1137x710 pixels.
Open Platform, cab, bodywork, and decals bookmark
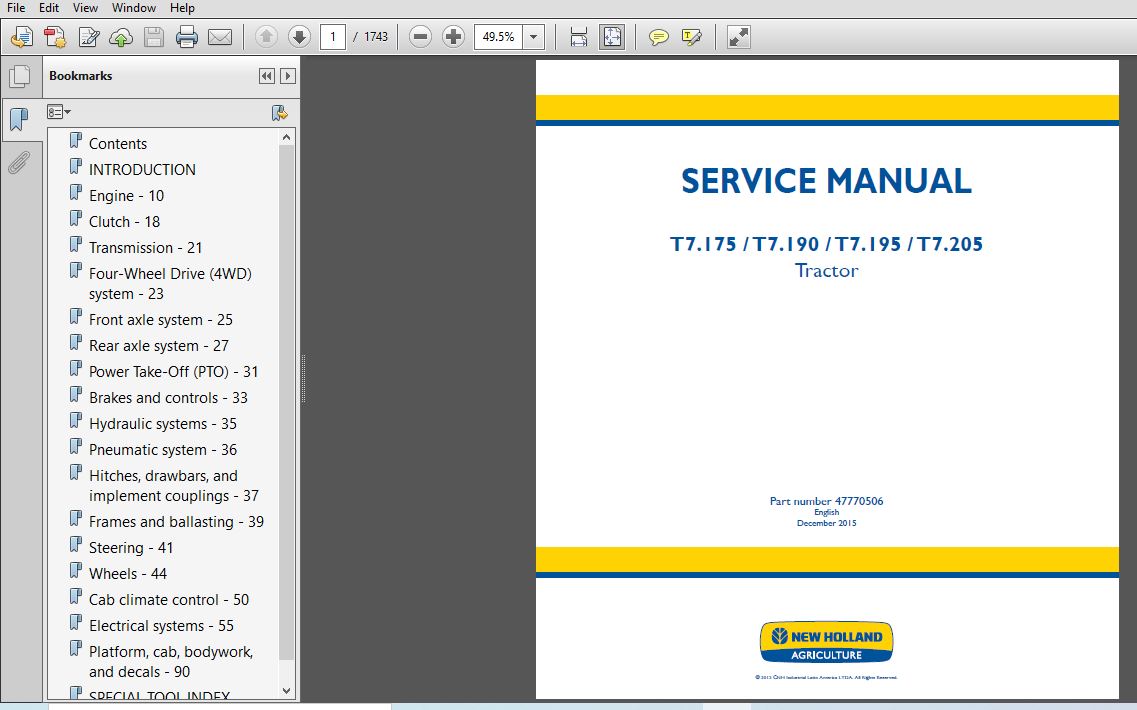click(170, 662)
